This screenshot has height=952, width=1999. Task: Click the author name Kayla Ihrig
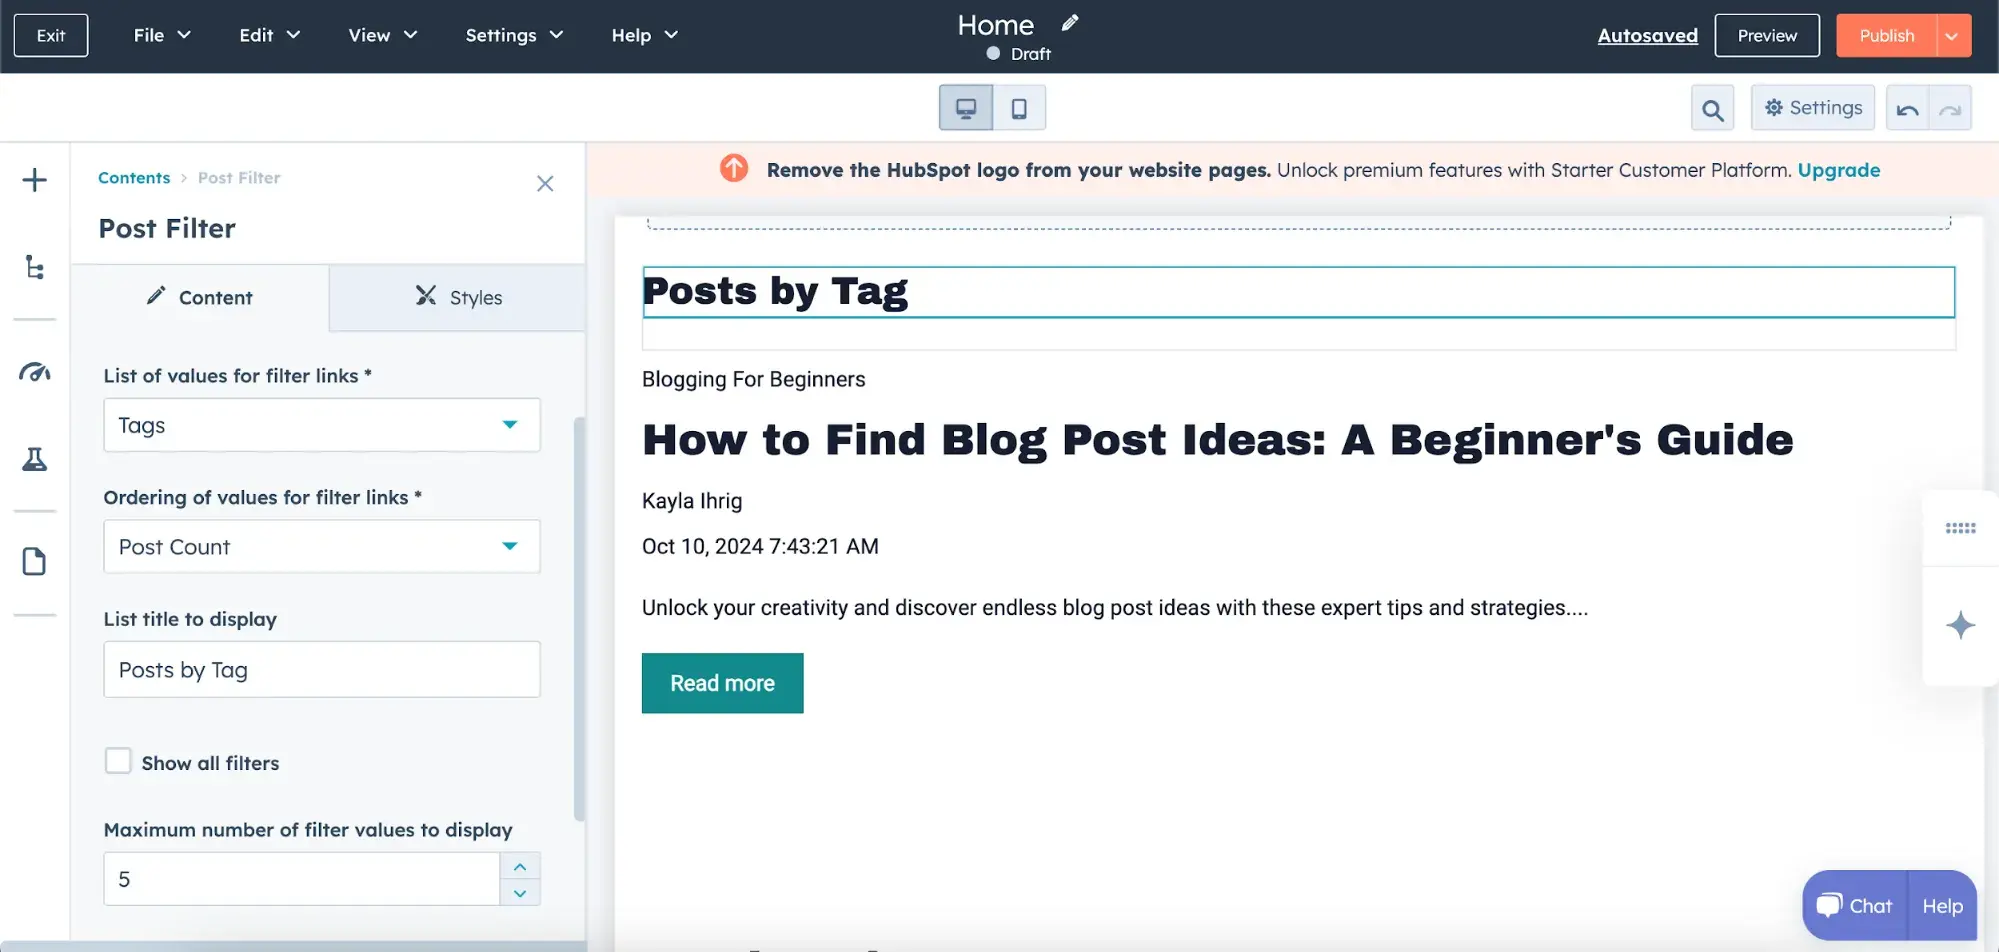(x=692, y=500)
